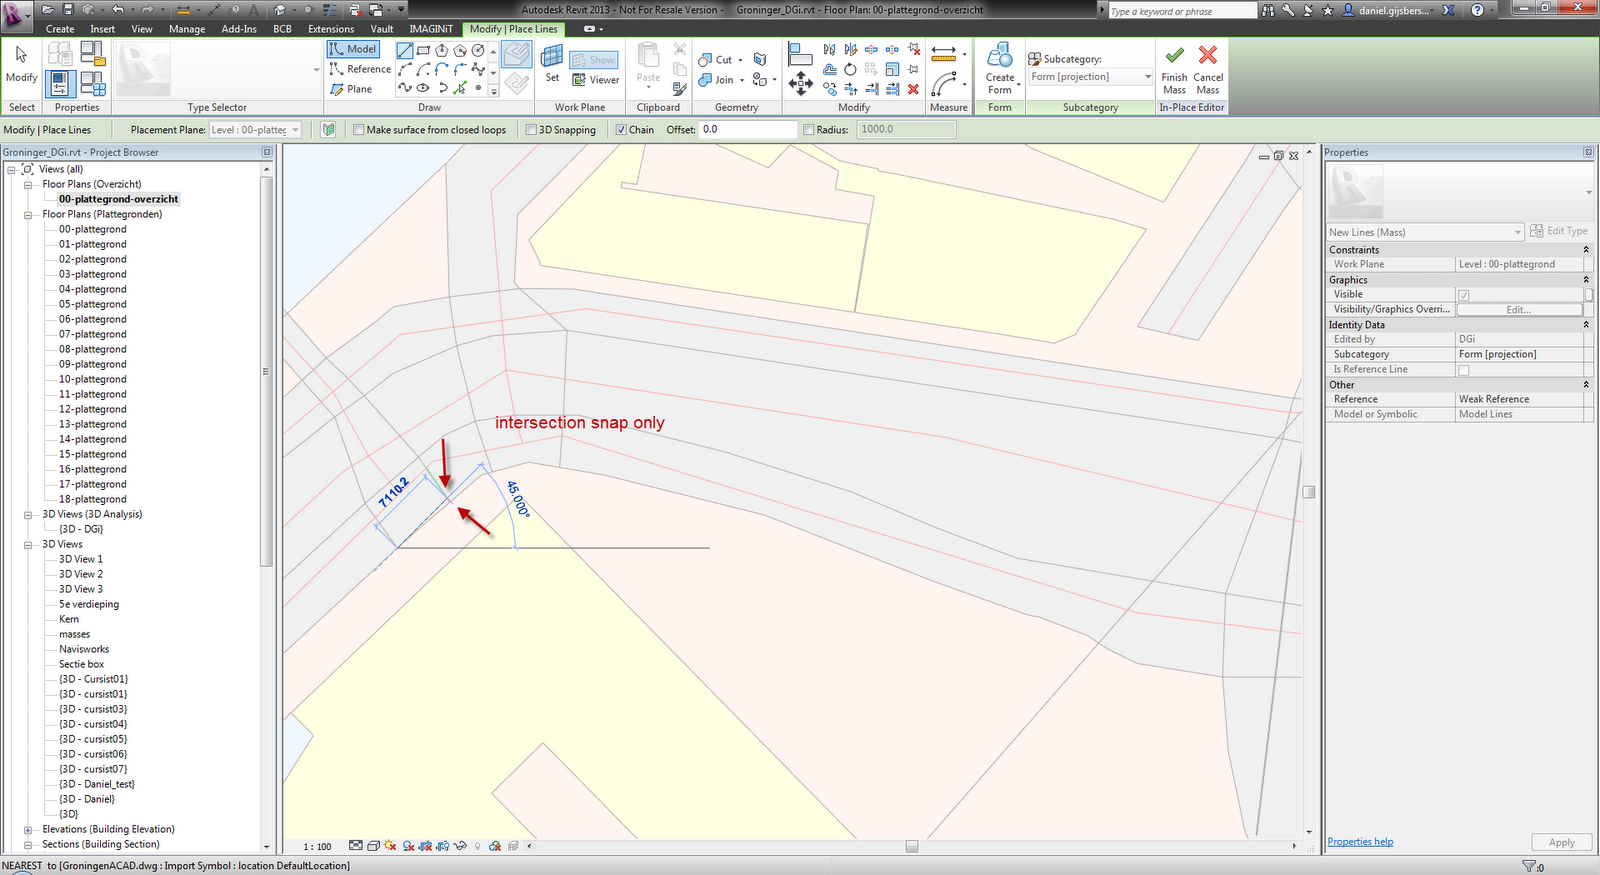Select the Line draw tool
The width and height of the screenshot is (1600, 875).
[405, 50]
